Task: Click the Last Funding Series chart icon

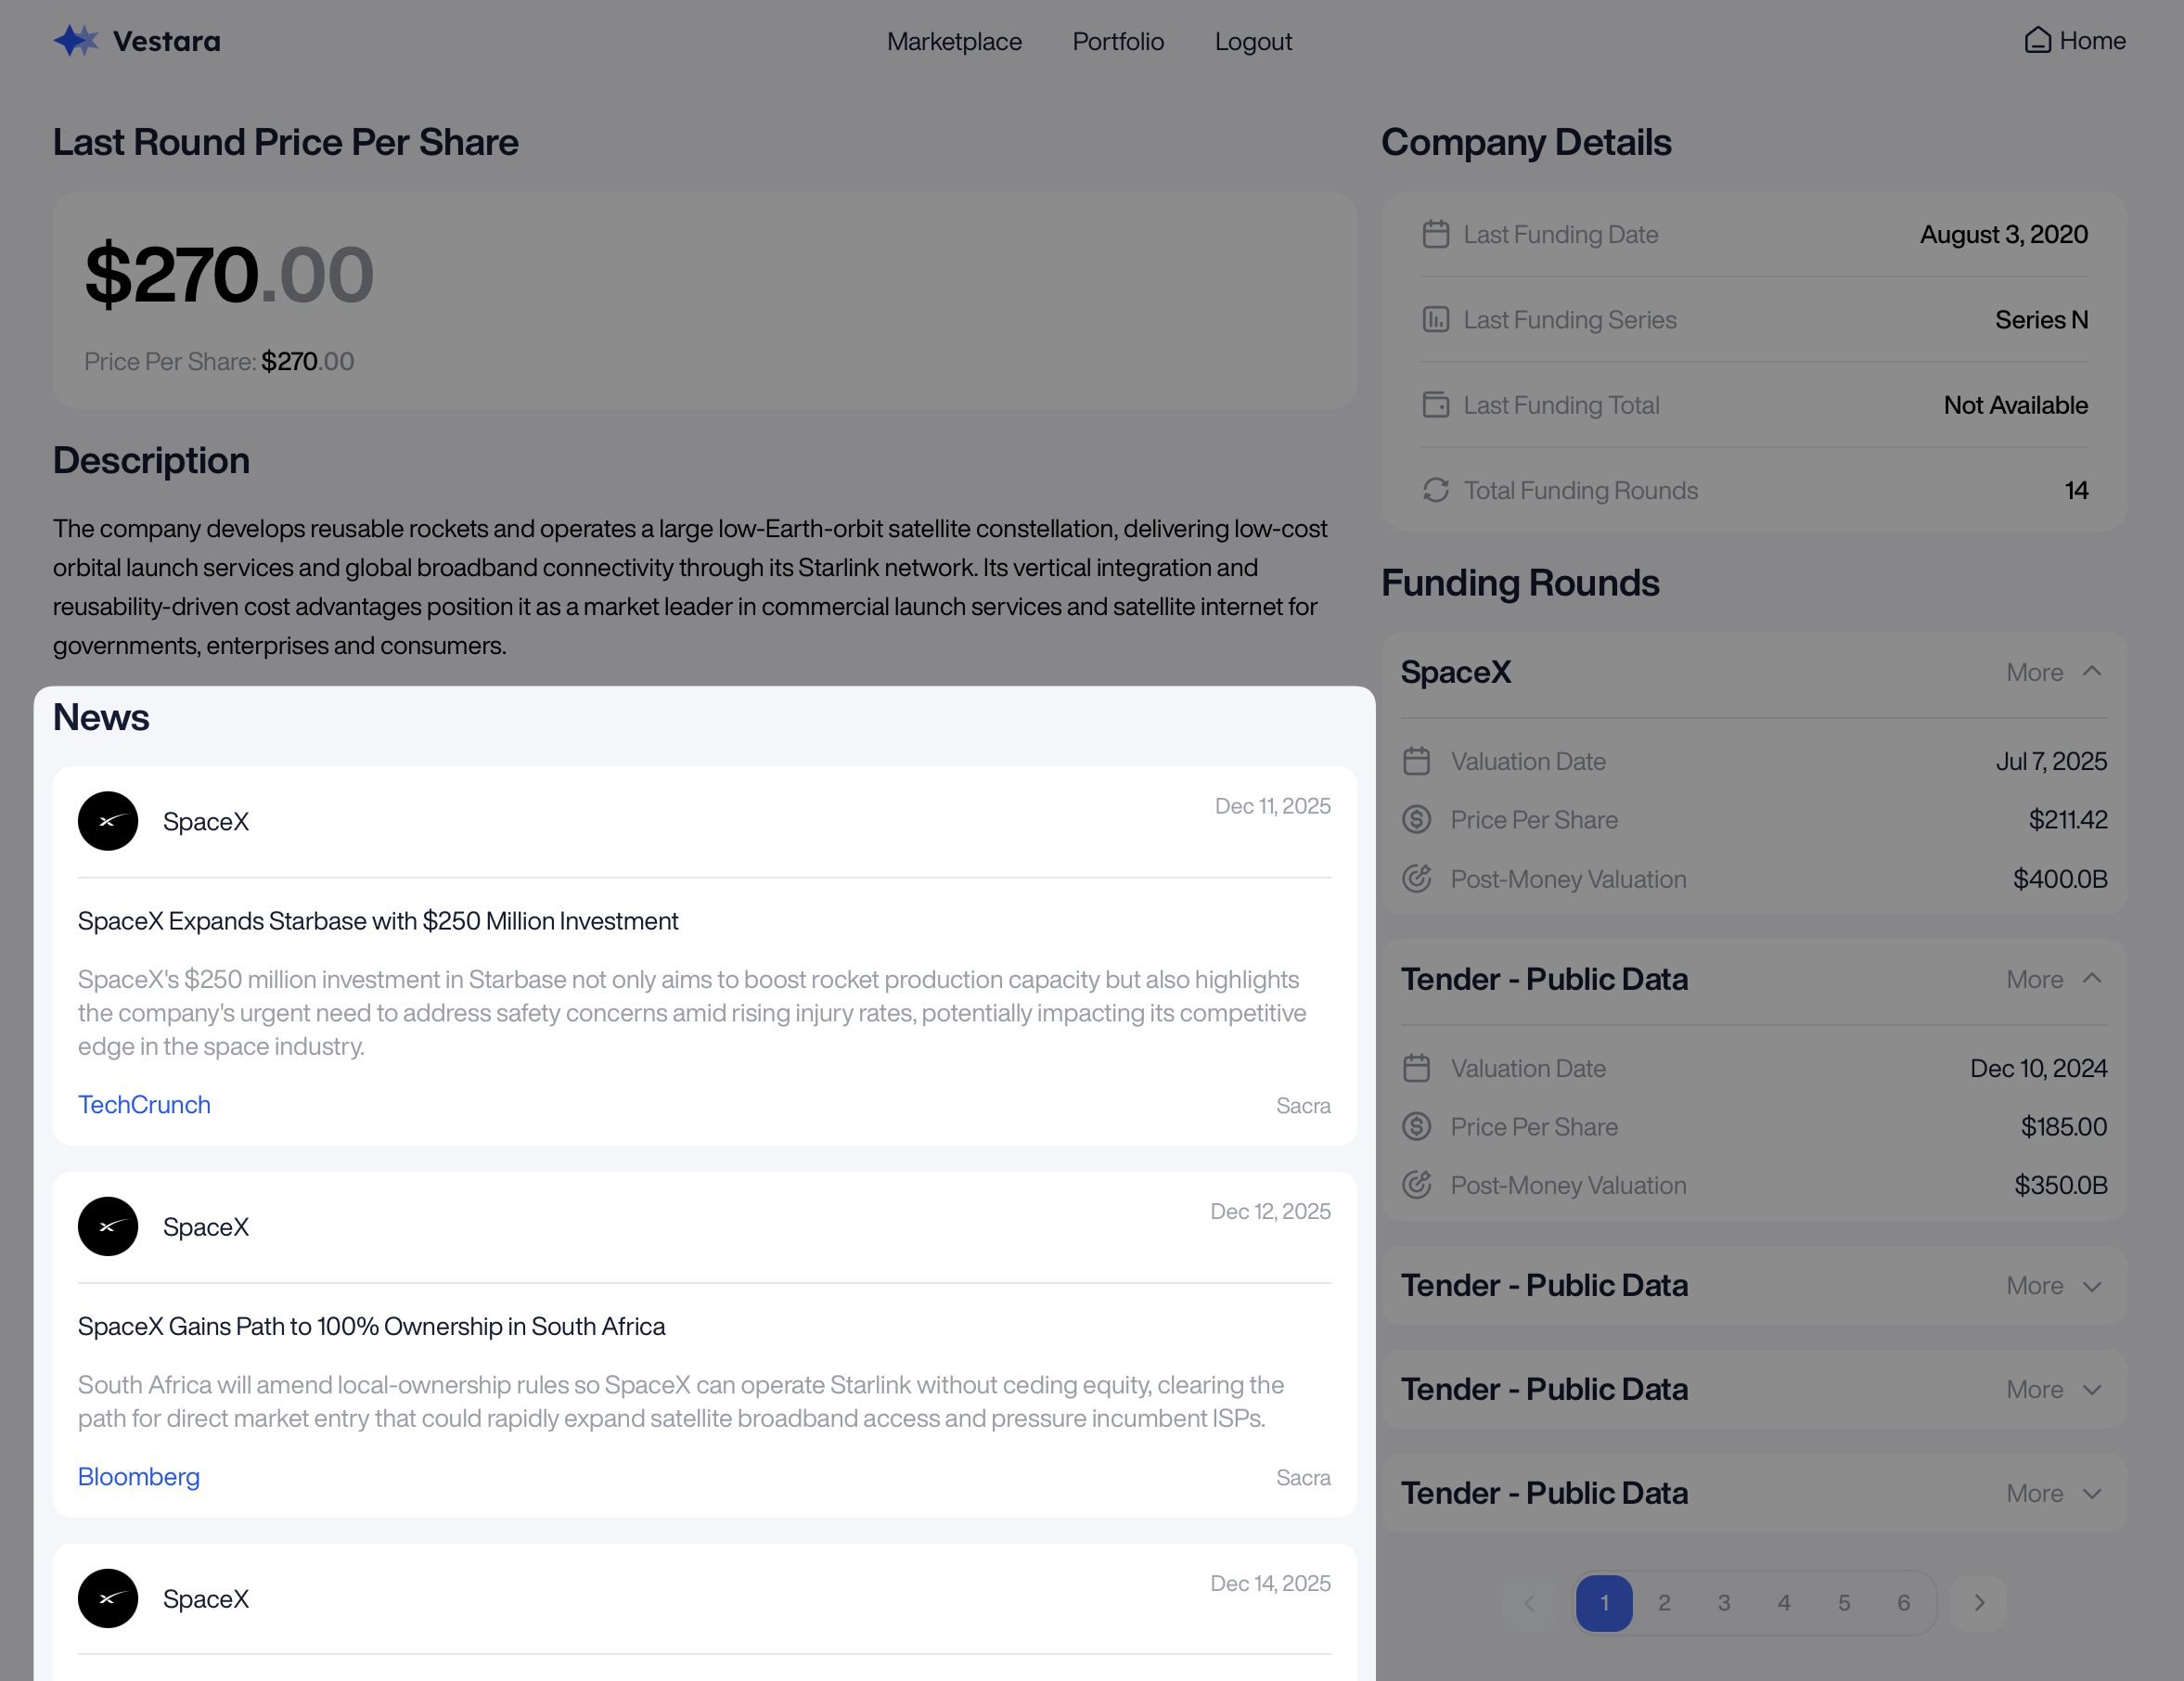Action: (x=1436, y=320)
